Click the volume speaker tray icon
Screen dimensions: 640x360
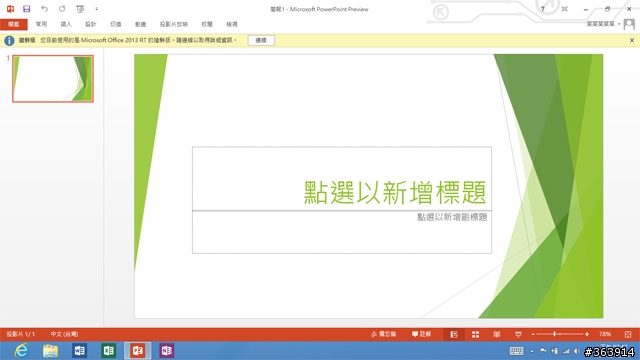[577, 351]
